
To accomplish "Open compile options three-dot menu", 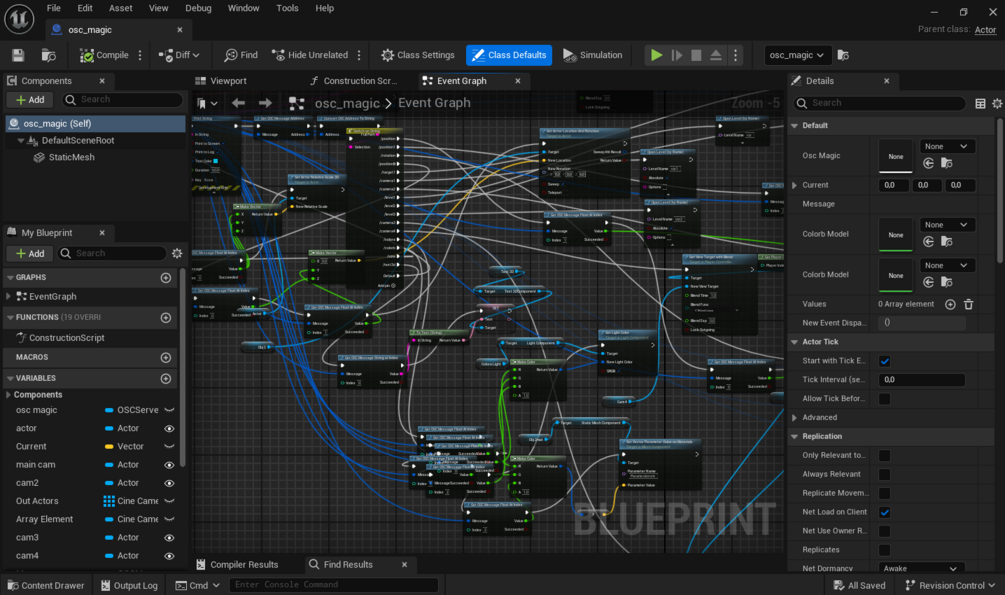I will pyautogui.click(x=140, y=55).
